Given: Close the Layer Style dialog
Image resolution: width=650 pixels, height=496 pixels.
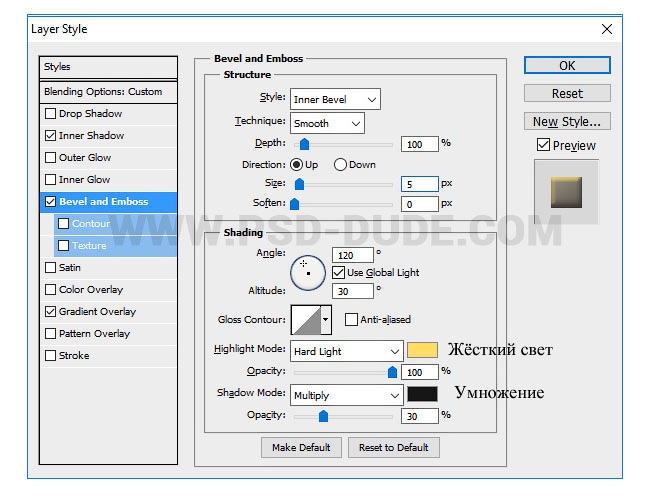Looking at the screenshot, I should click(606, 29).
